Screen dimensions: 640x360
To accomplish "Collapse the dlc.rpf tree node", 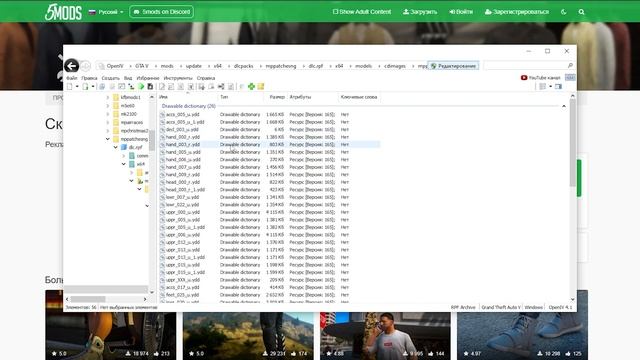I will (116, 147).
